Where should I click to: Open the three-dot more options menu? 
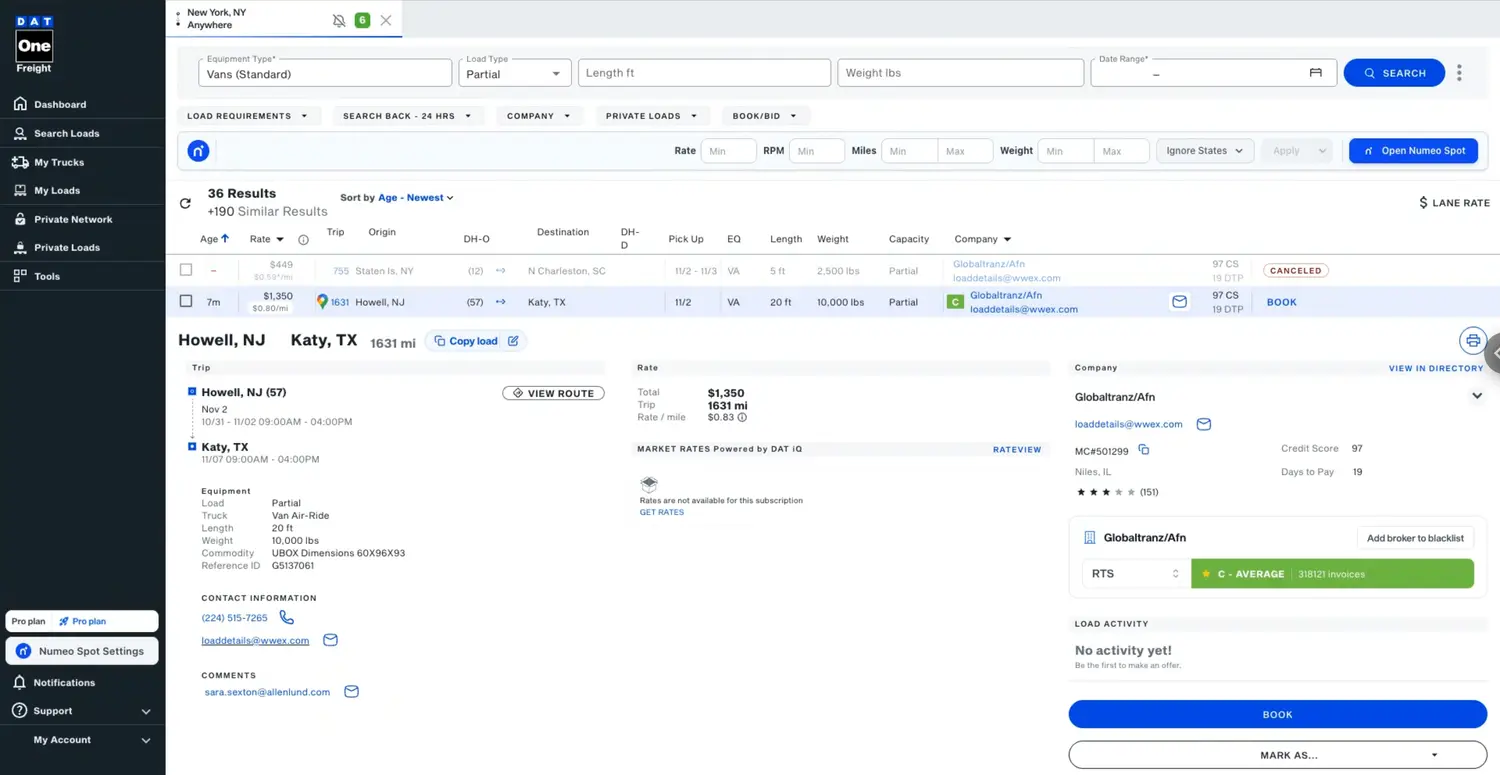click(x=1460, y=73)
